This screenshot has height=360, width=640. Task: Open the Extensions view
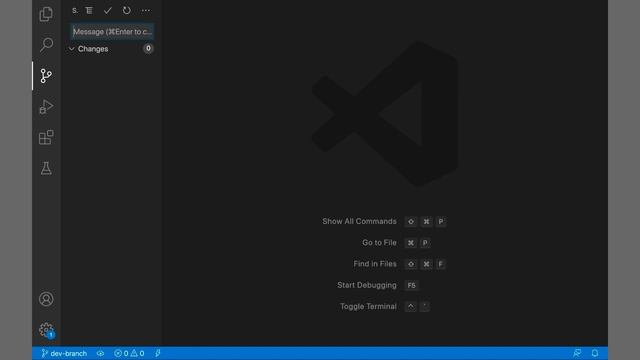(x=46, y=137)
